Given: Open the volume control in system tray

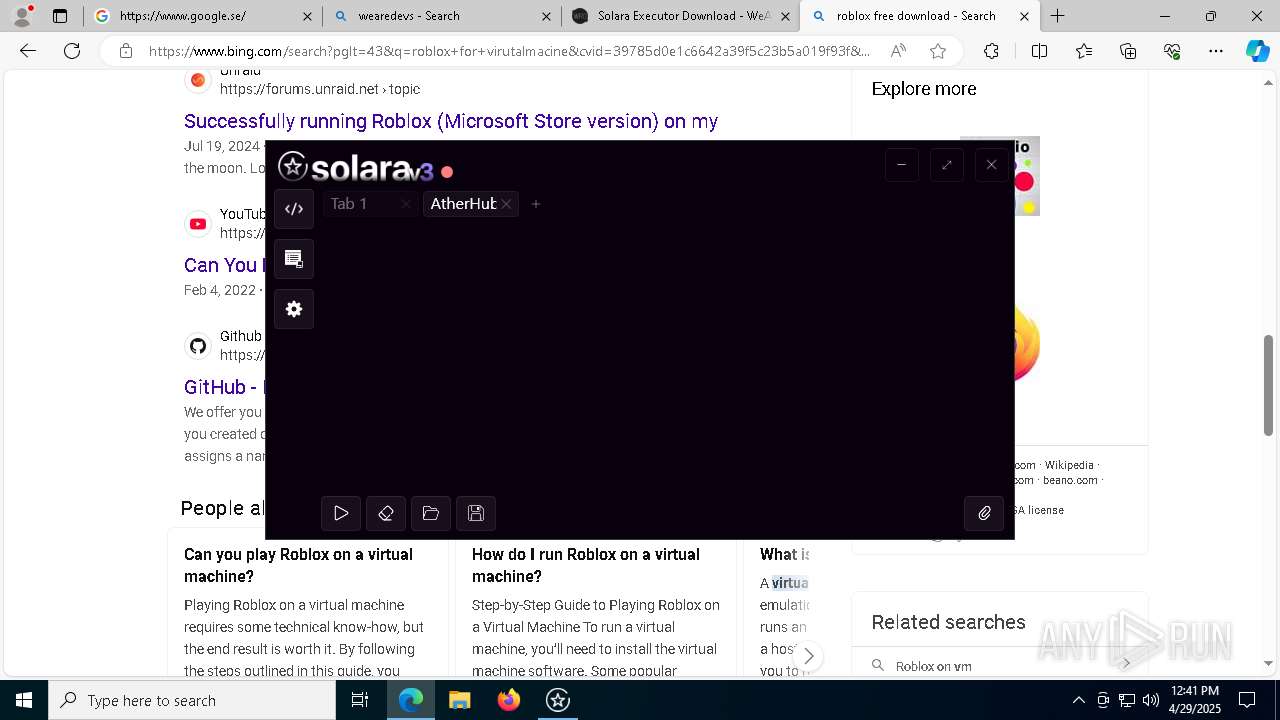Looking at the screenshot, I should 1150,700.
